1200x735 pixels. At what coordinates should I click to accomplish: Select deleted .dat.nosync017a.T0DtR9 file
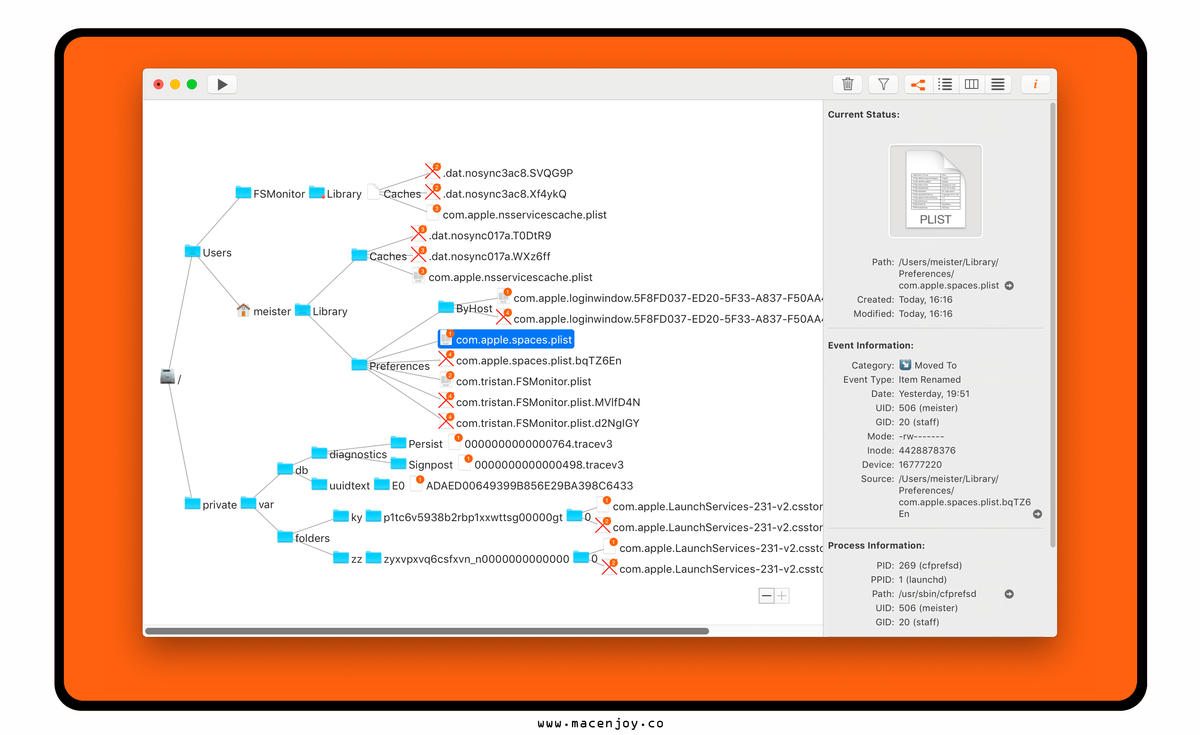(x=481, y=236)
